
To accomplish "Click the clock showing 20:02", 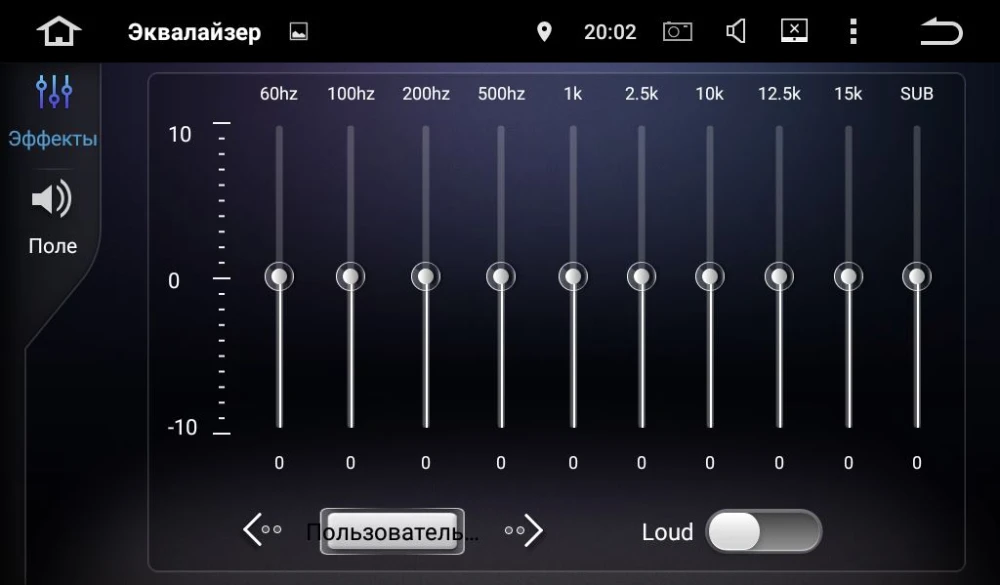I will click(610, 32).
